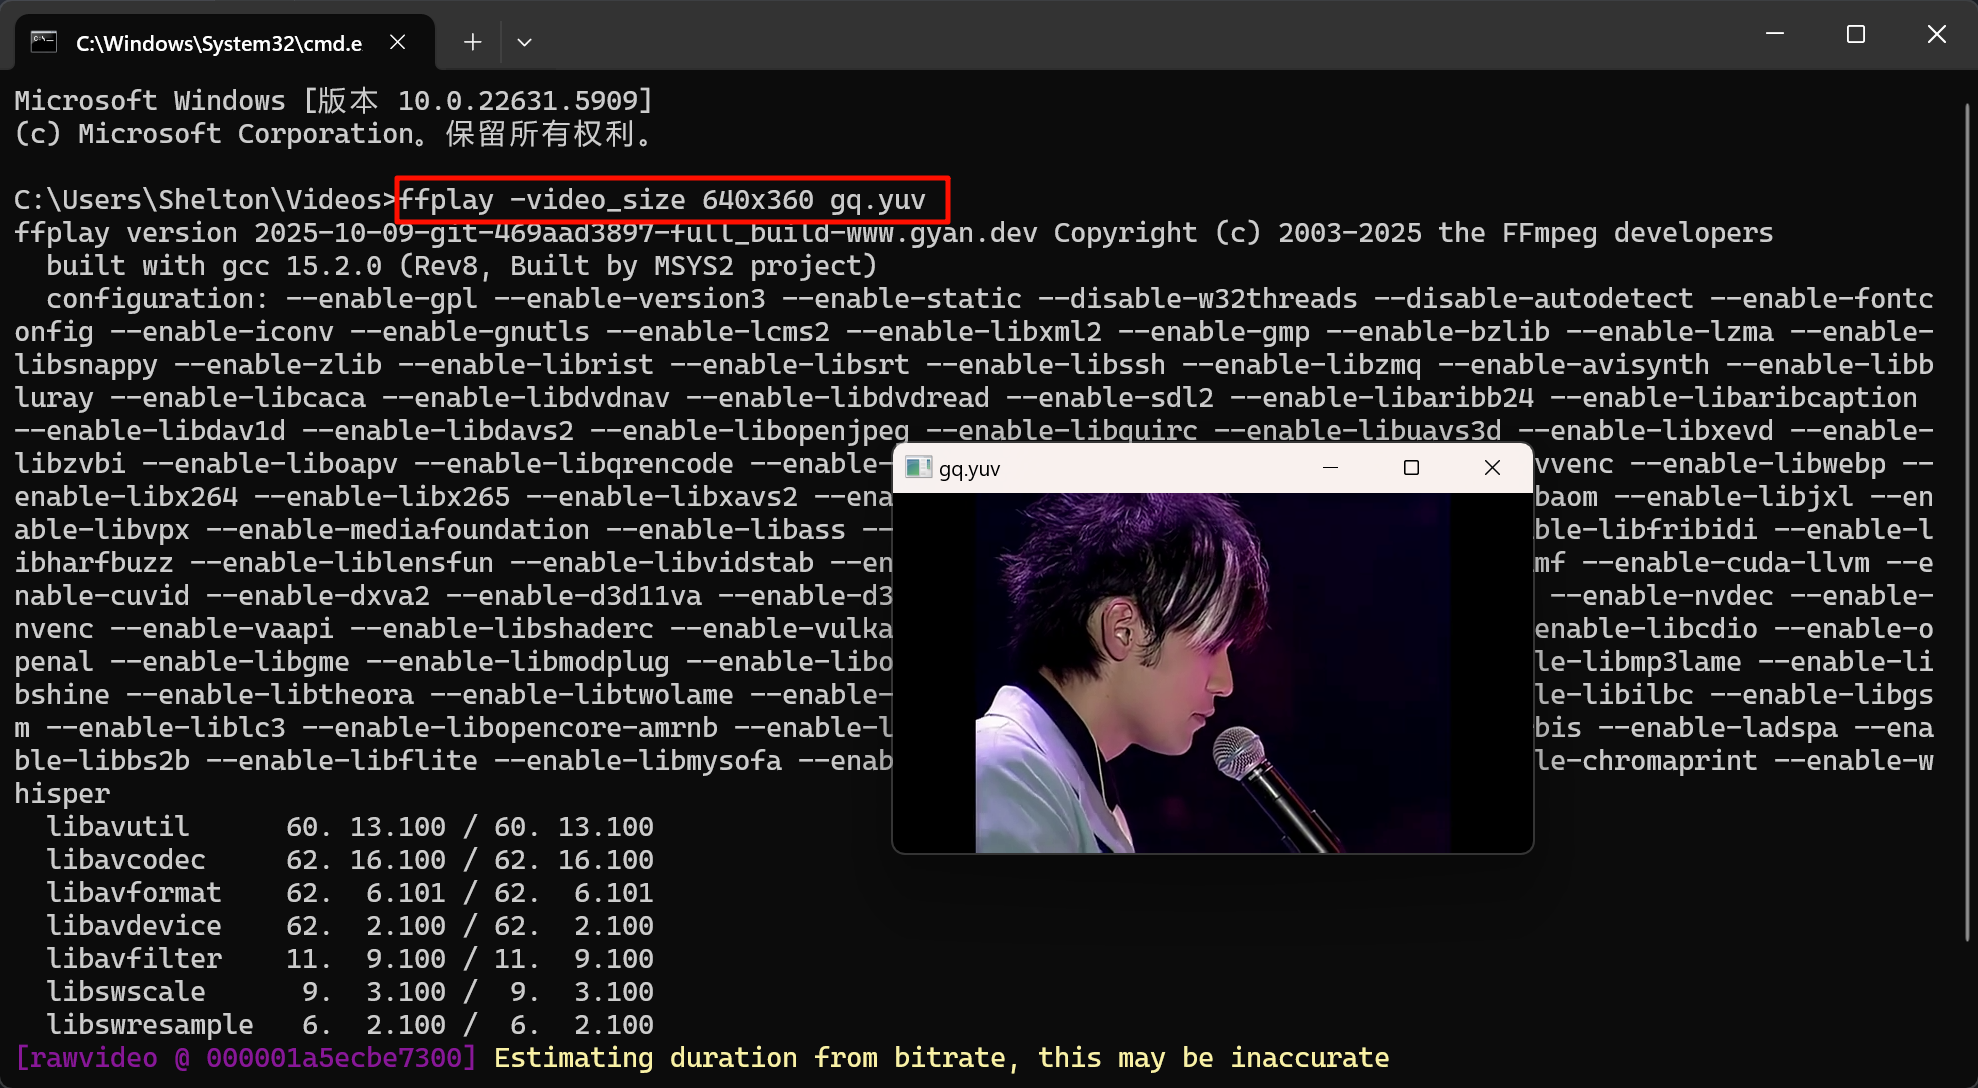Click the cmd icon in the terminal tab
The width and height of the screenshot is (1978, 1088).
pos(43,42)
